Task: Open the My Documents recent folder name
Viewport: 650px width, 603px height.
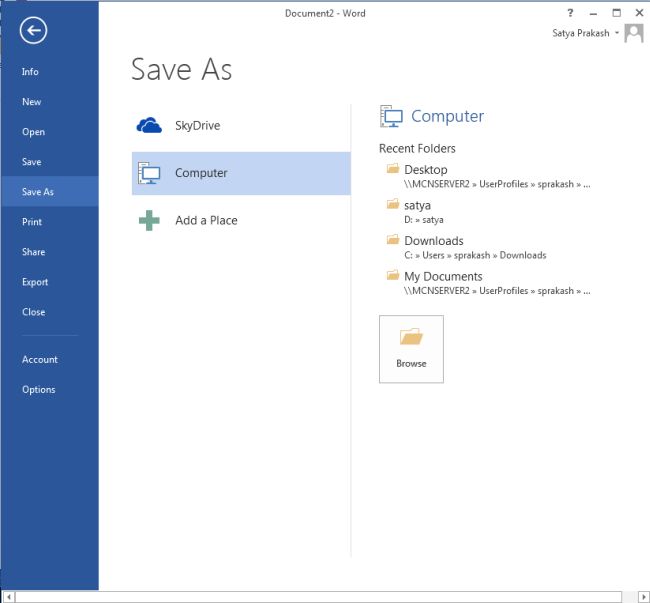Action: [x=443, y=276]
